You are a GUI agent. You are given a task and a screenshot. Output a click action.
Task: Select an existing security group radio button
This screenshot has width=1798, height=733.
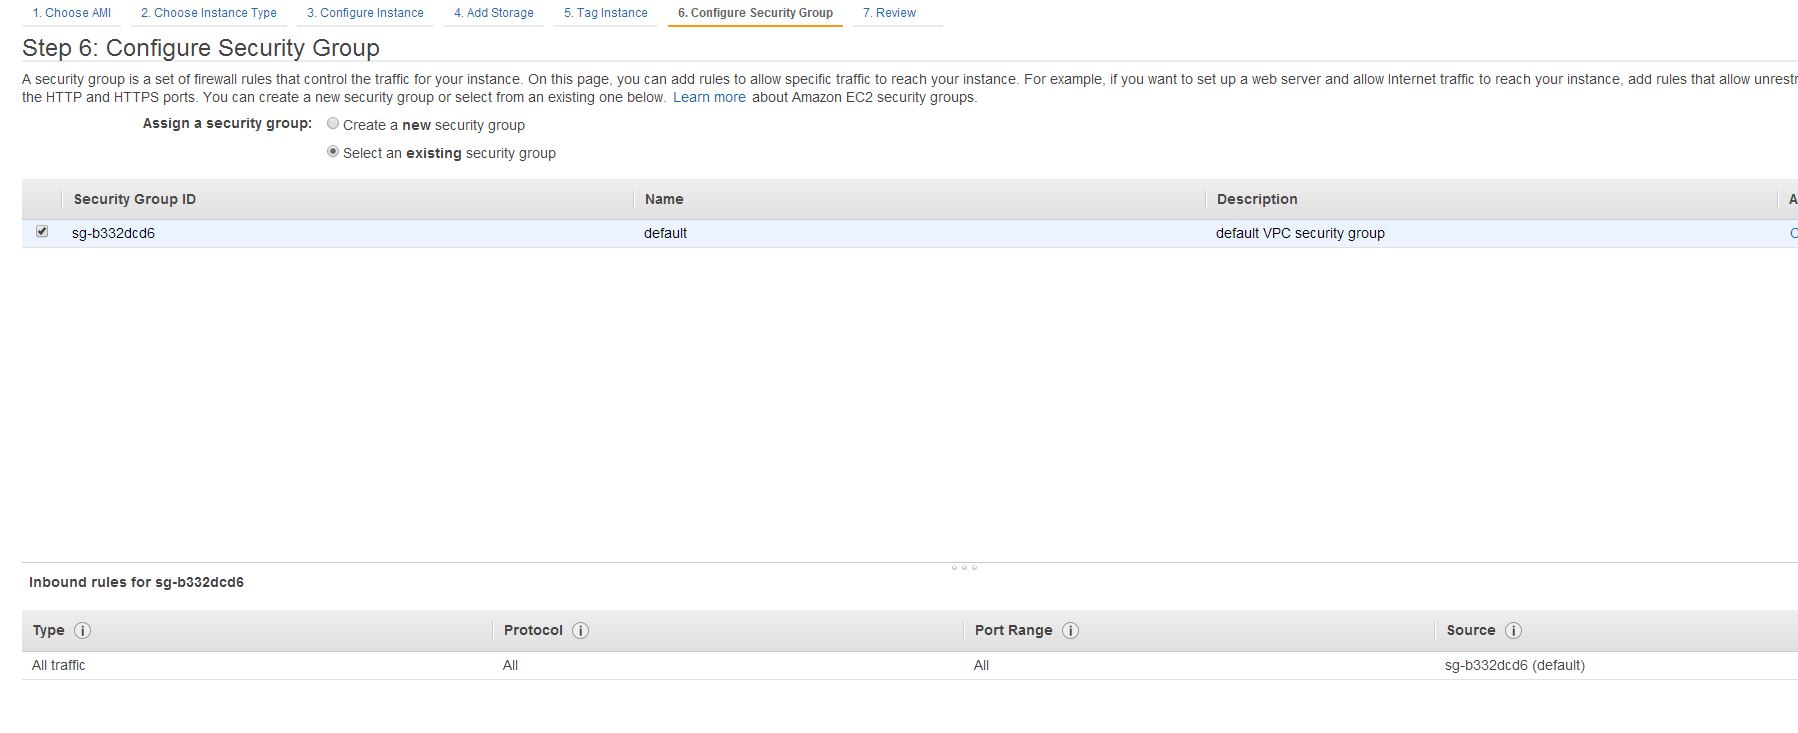coord(333,152)
